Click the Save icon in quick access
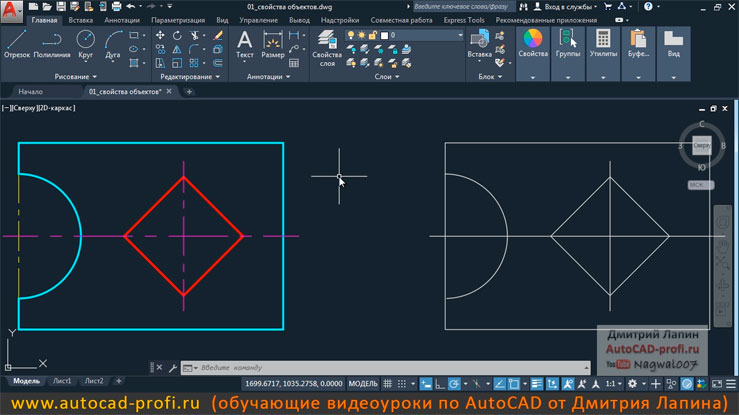The image size is (739, 415). [61, 7]
